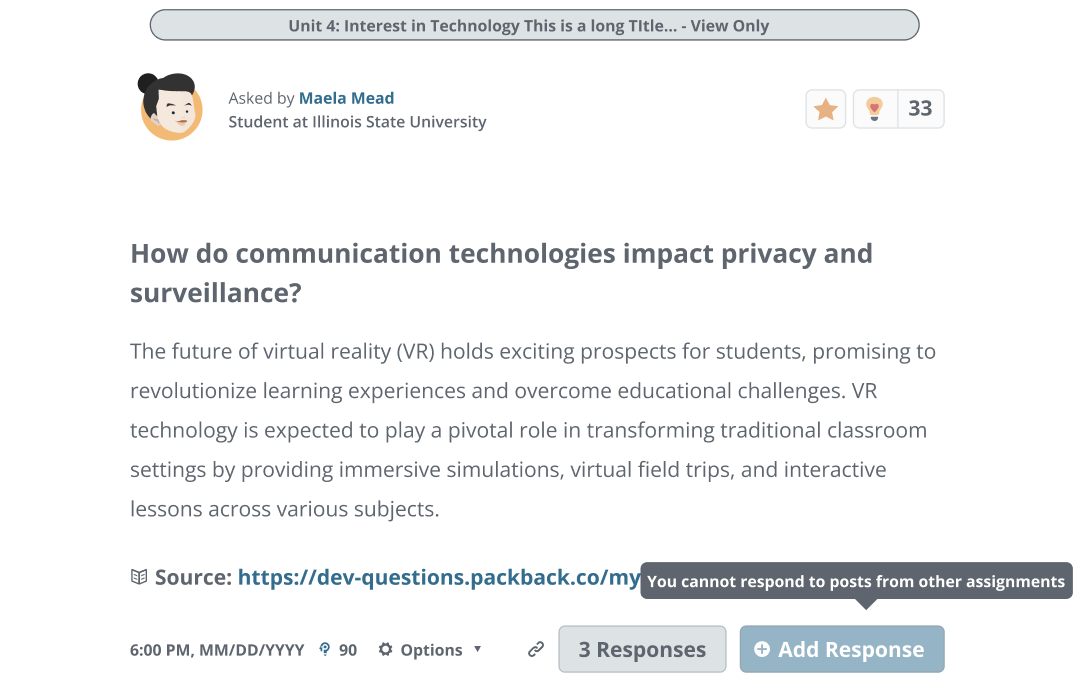Click the lightbulb spark icon
1086x696 pixels.
click(875, 109)
